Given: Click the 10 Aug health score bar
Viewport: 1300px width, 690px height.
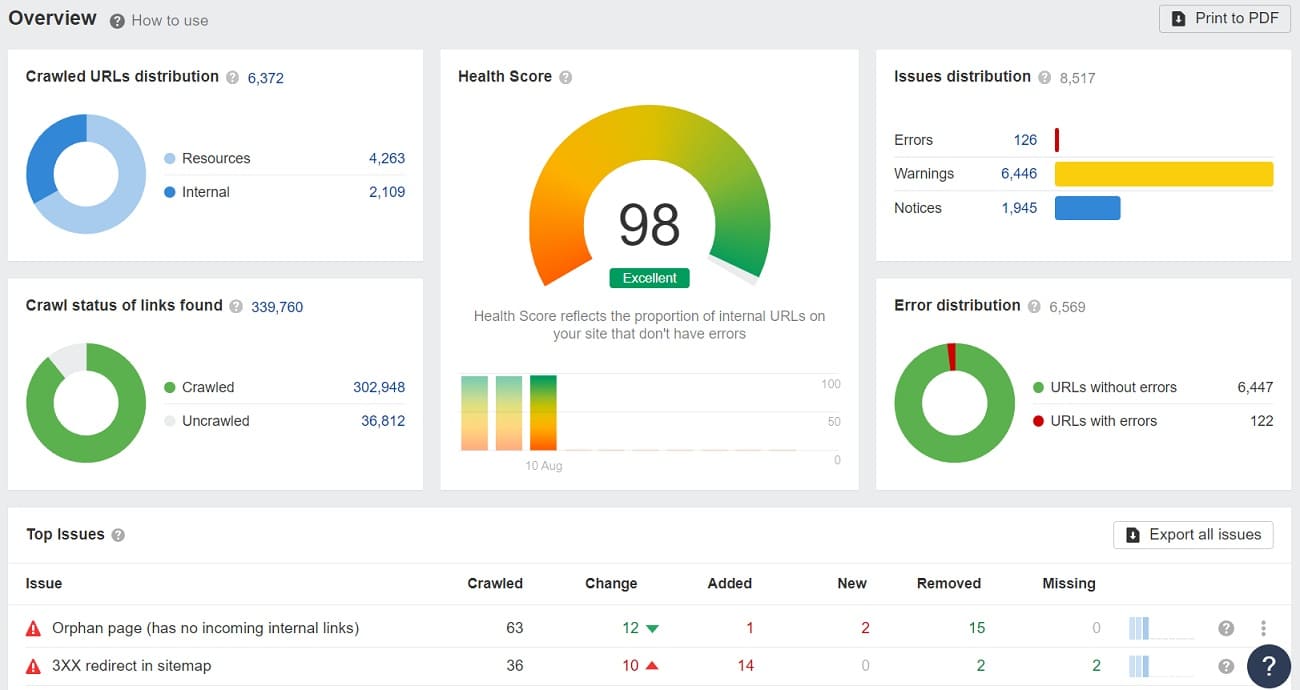Looking at the screenshot, I should click(543, 413).
